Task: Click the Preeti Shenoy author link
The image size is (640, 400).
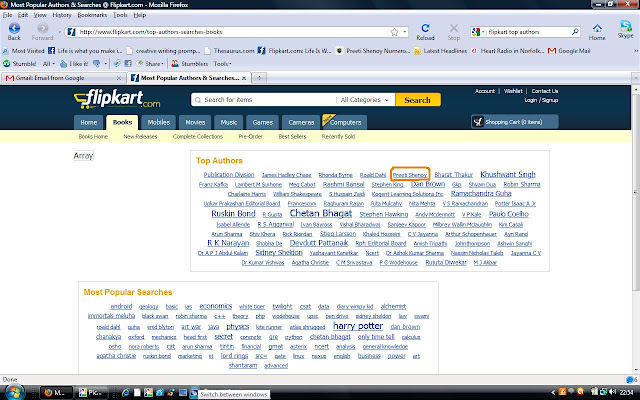Action: click(x=410, y=175)
